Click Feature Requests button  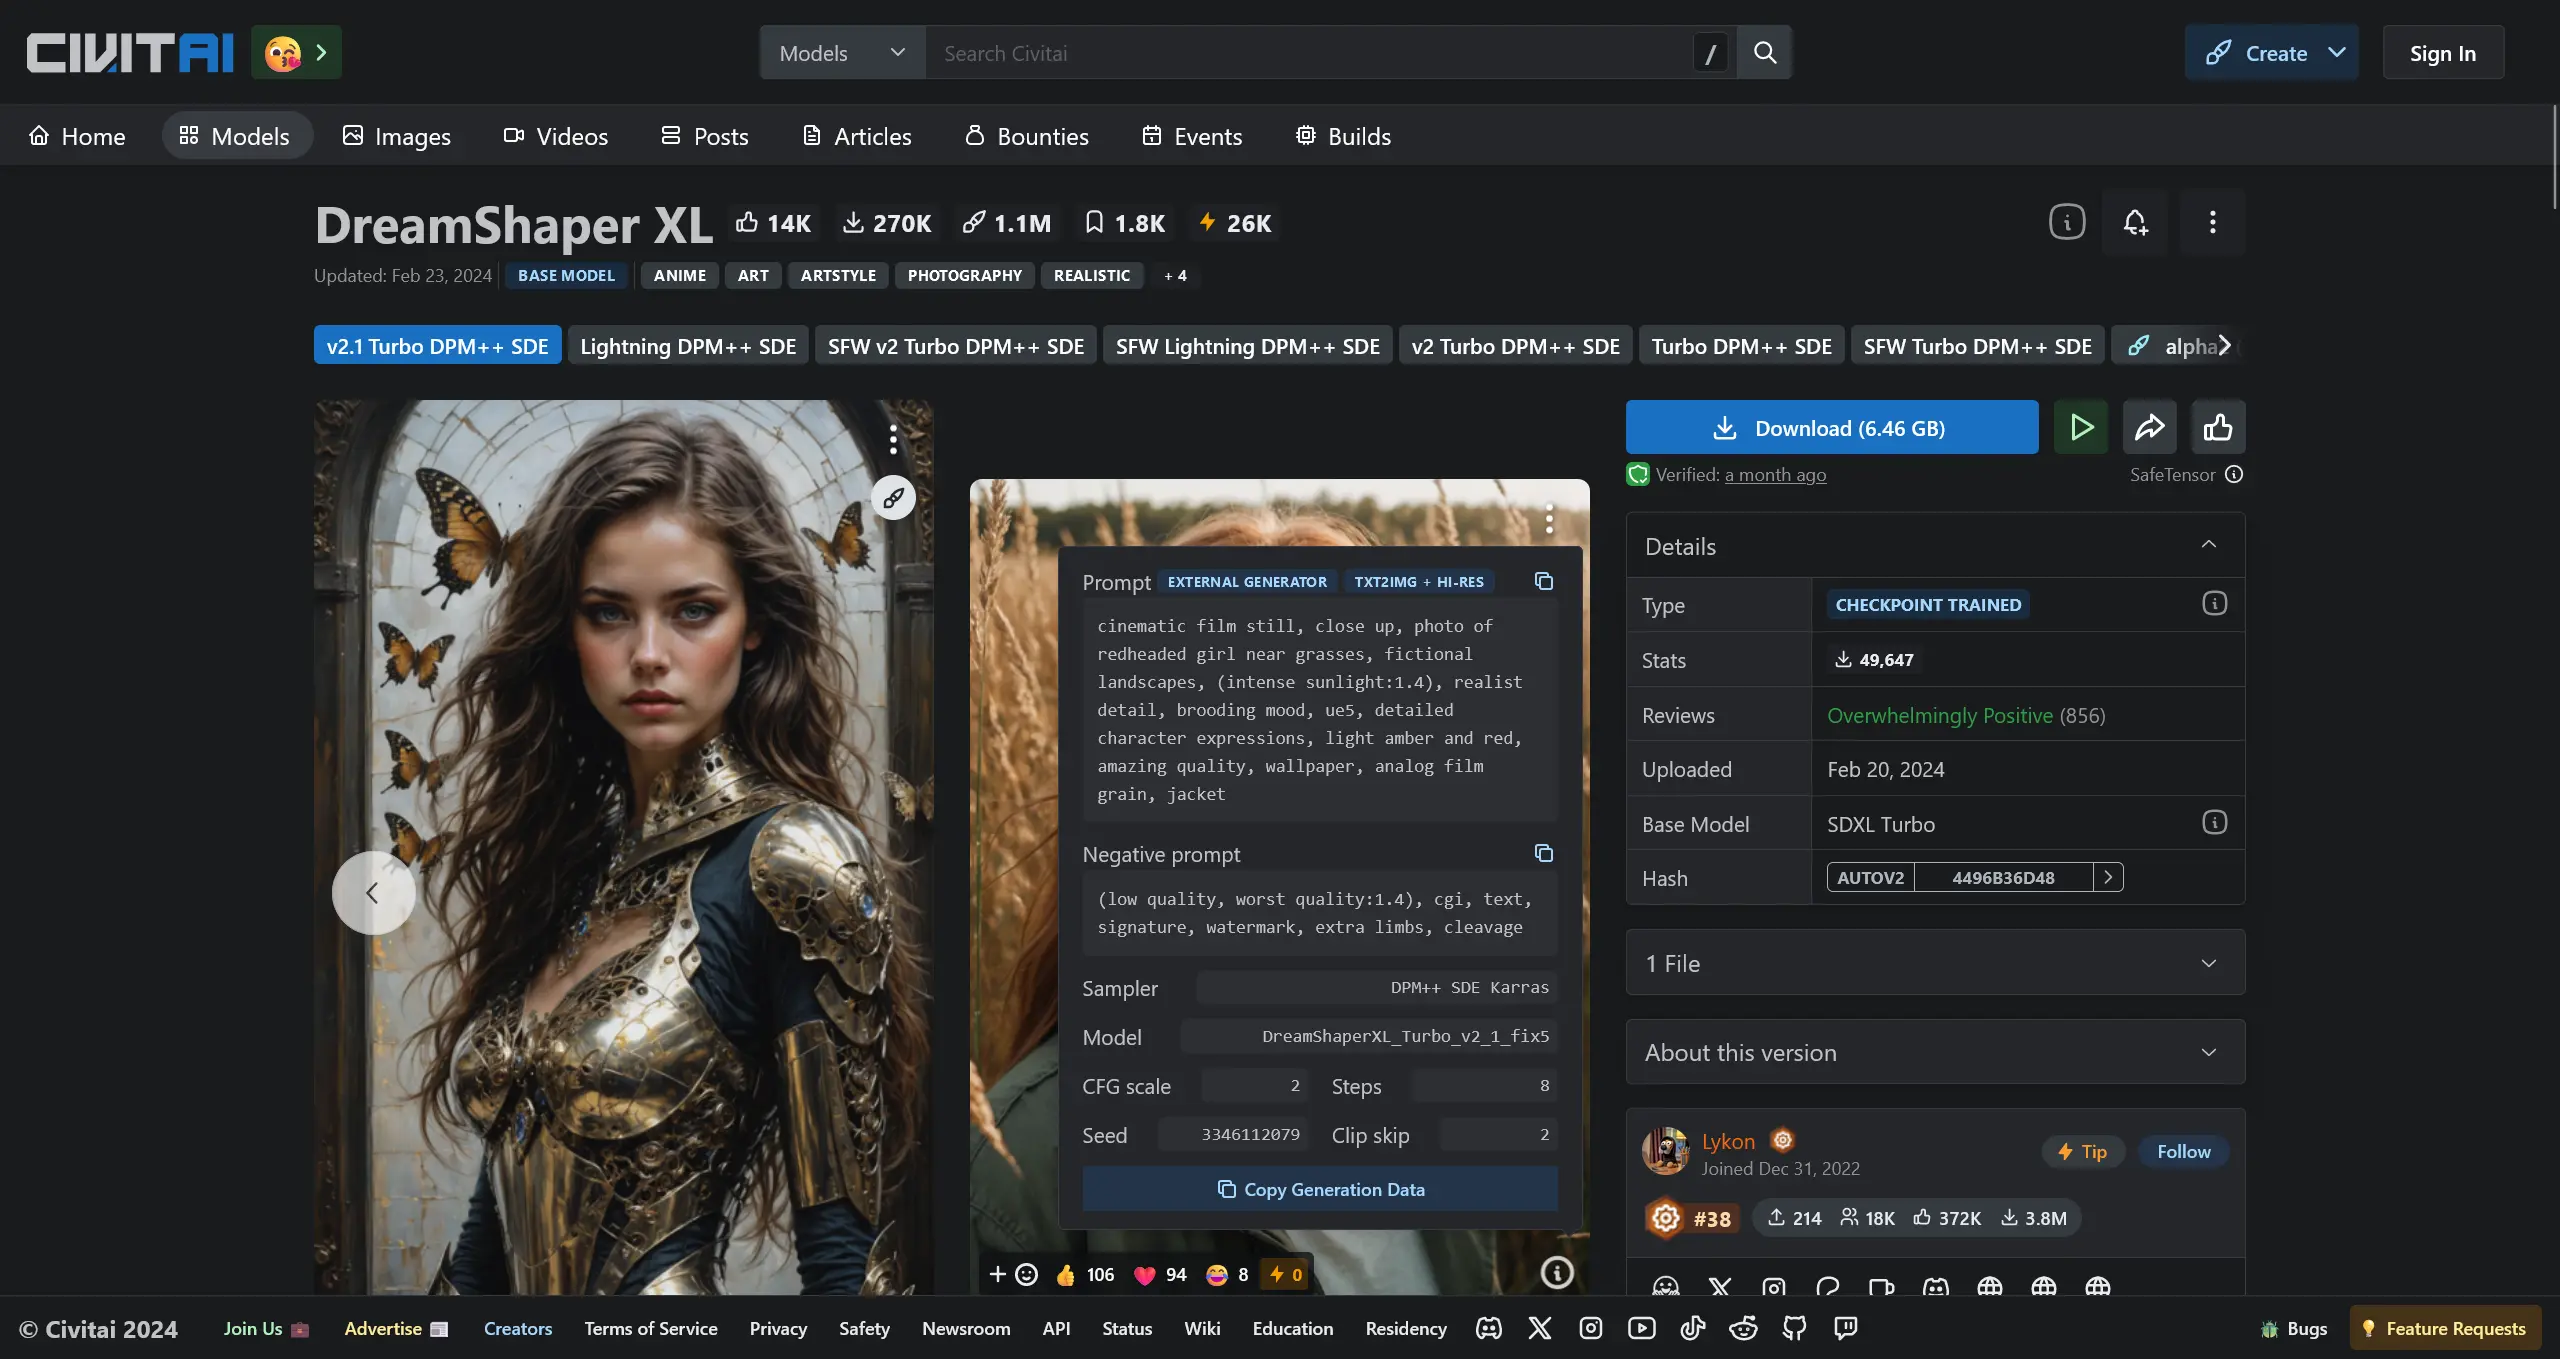[2445, 1328]
